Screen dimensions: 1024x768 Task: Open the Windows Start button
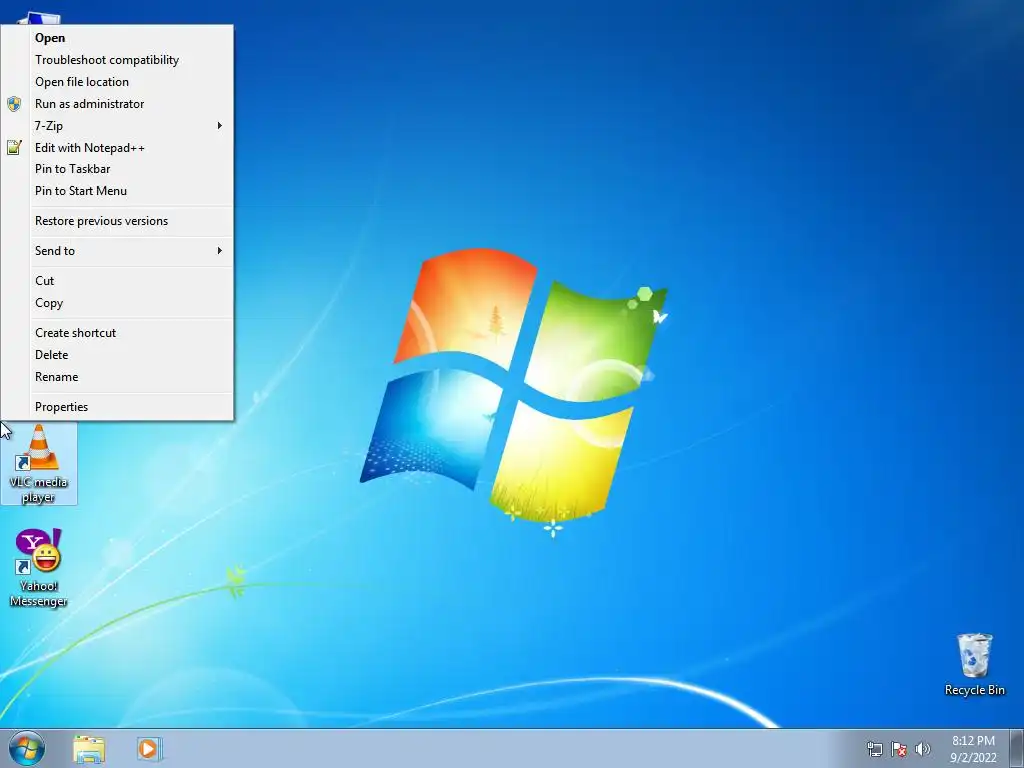click(x=27, y=748)
